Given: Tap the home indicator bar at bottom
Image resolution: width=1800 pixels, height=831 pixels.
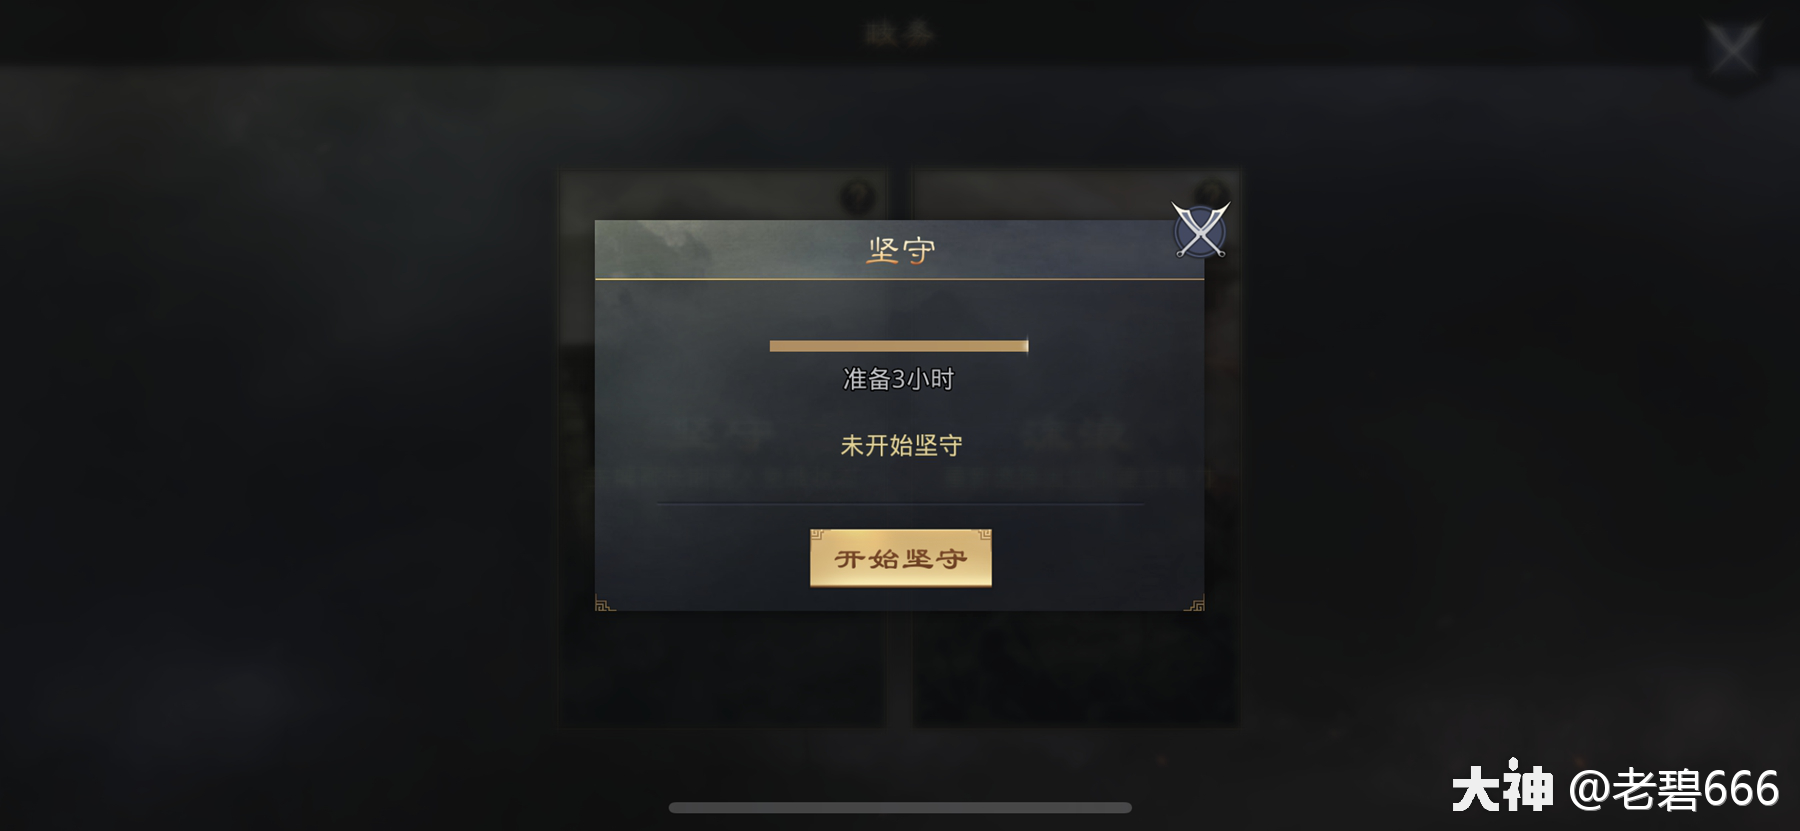Looking at the screenshot, I should (900, 807).
